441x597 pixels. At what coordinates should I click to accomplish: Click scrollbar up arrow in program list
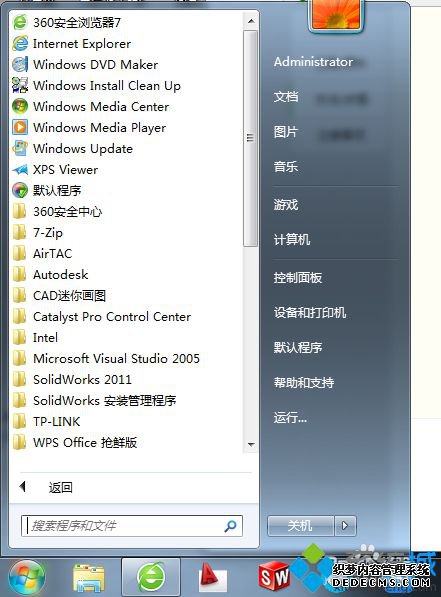click(251, 21)
